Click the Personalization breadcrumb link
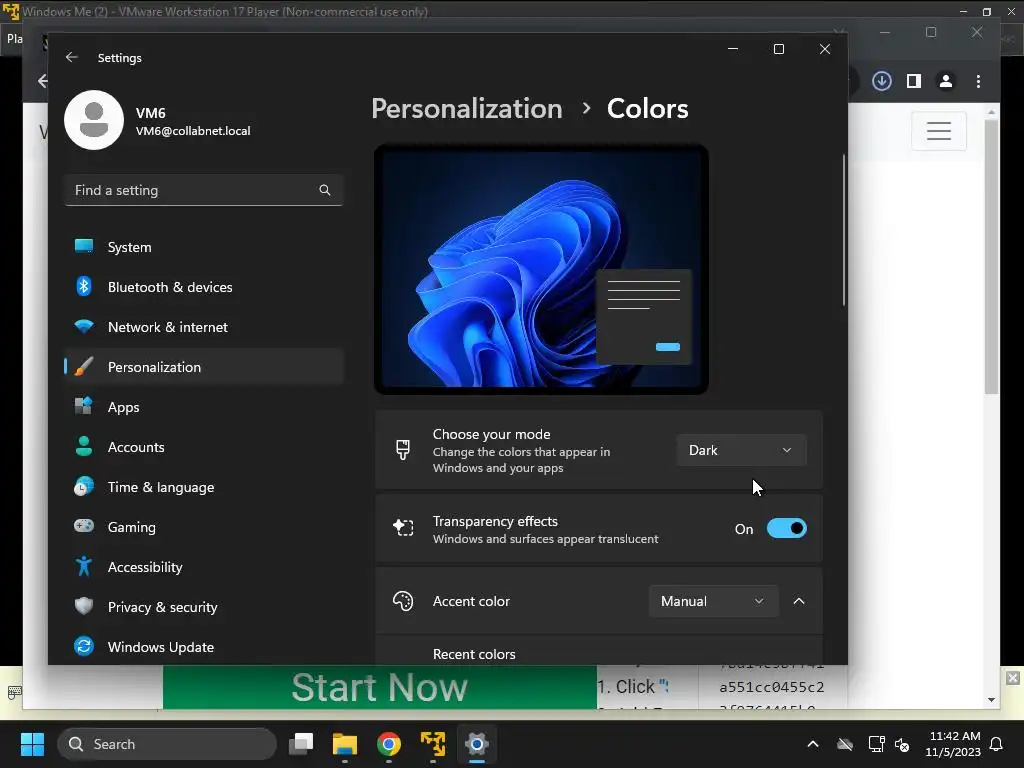This screenshot has width=1024, height=768. tap(466, 108)
